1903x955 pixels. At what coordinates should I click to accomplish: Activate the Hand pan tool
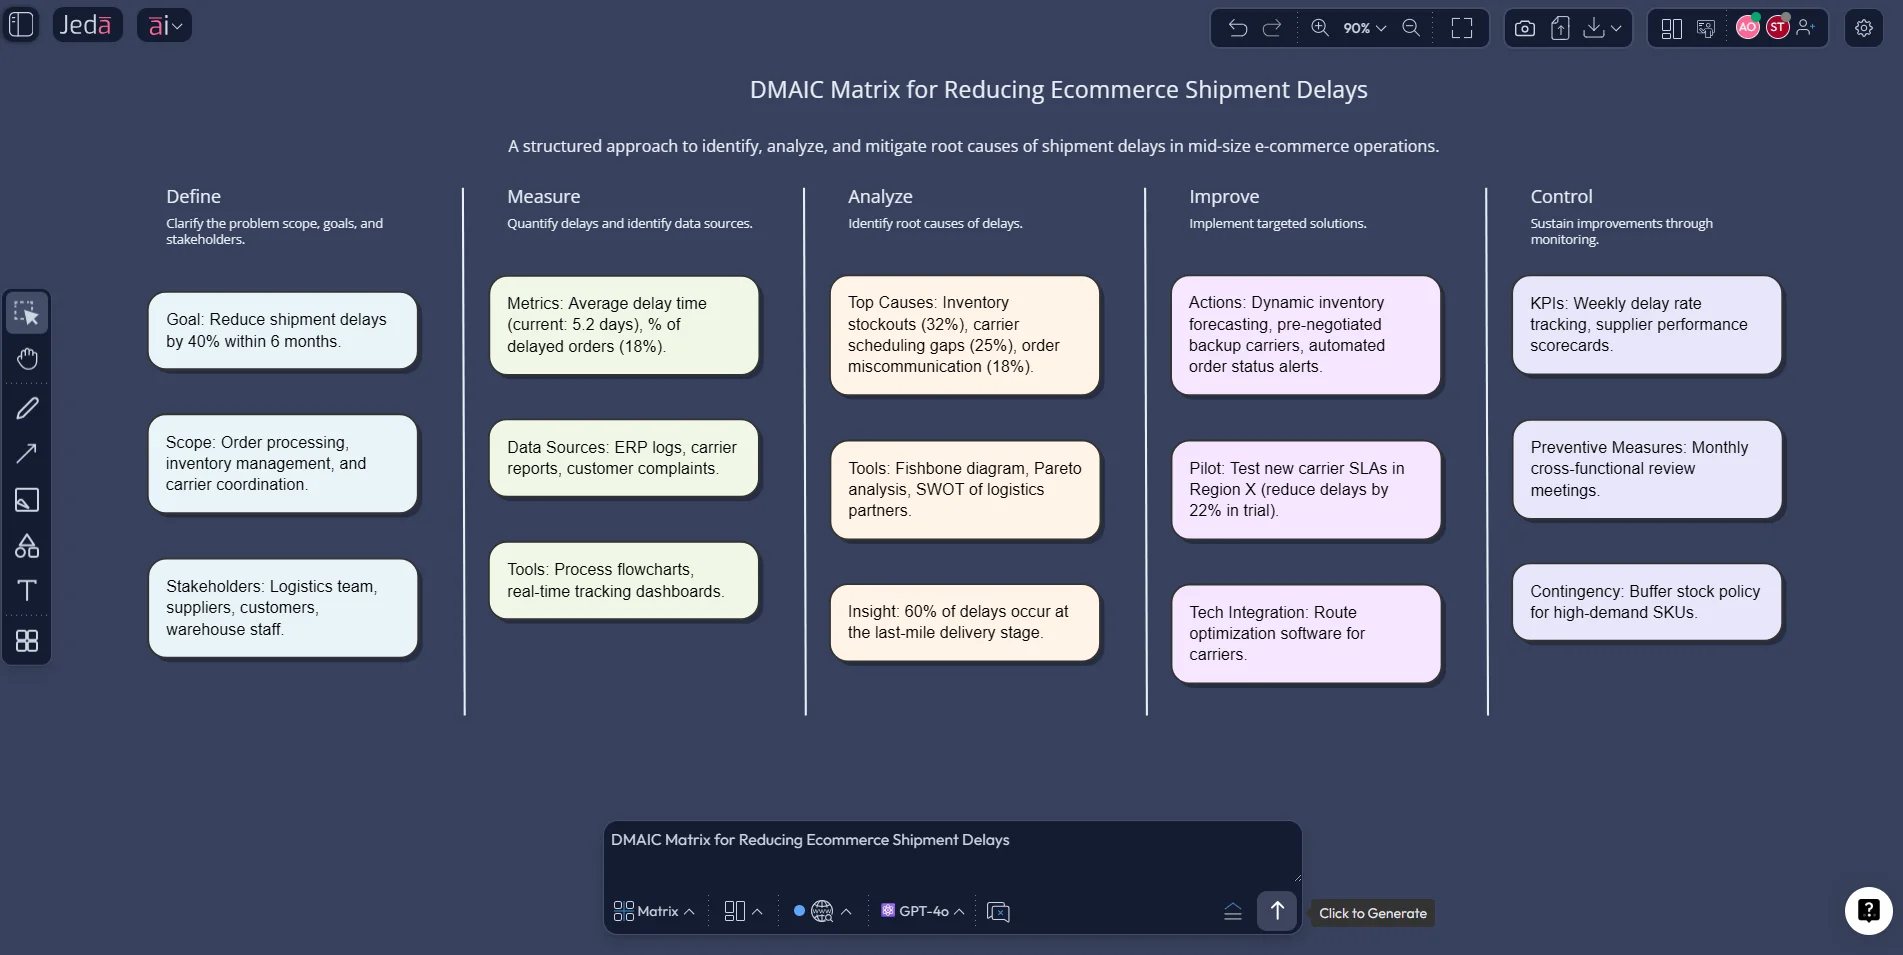[x=27, y=359]
